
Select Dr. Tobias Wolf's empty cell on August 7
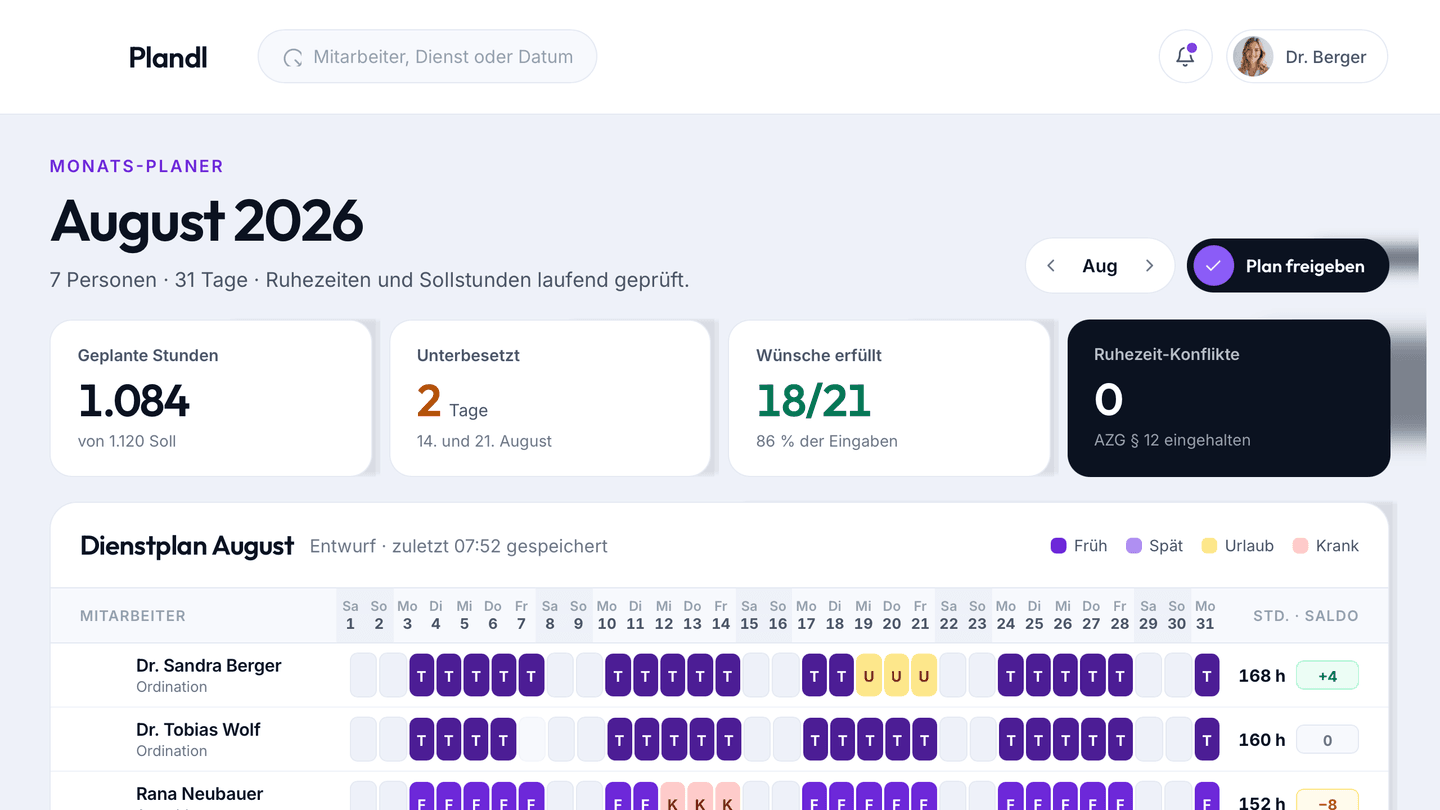[x=533, y=740]
